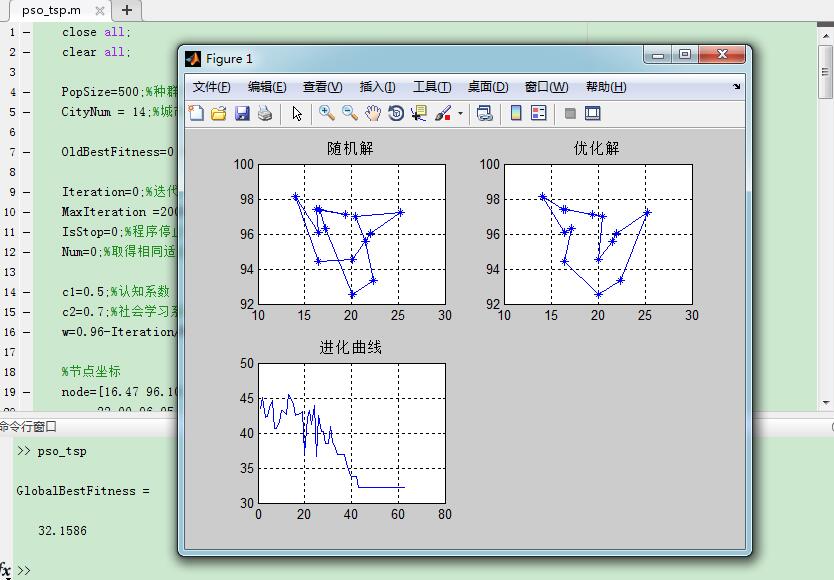
Task: Open the 窗口(W) menu in Figure 1
Action: (546, 87)
